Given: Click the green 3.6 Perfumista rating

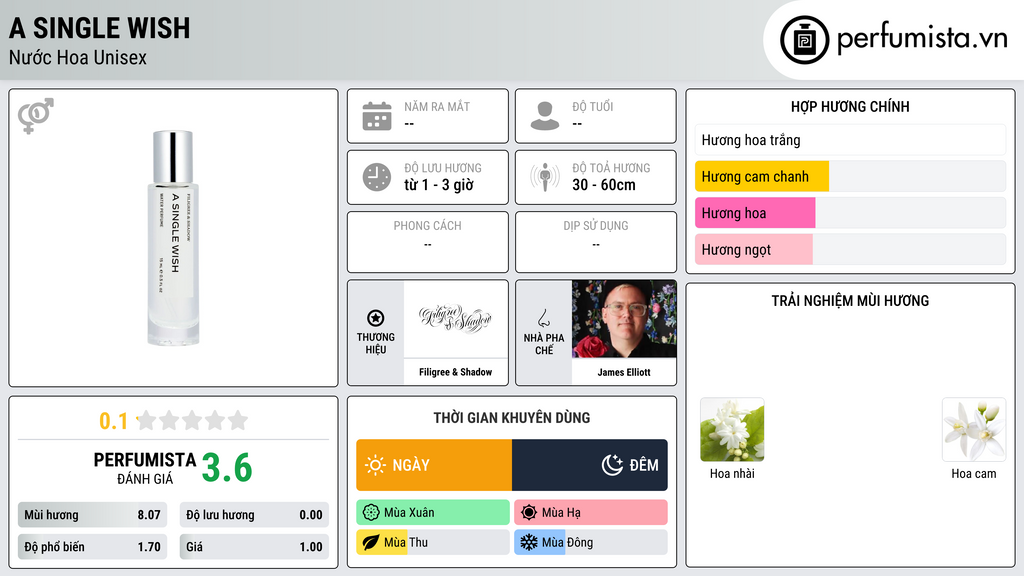Looking at the screenshot, I should coord(227,468).
